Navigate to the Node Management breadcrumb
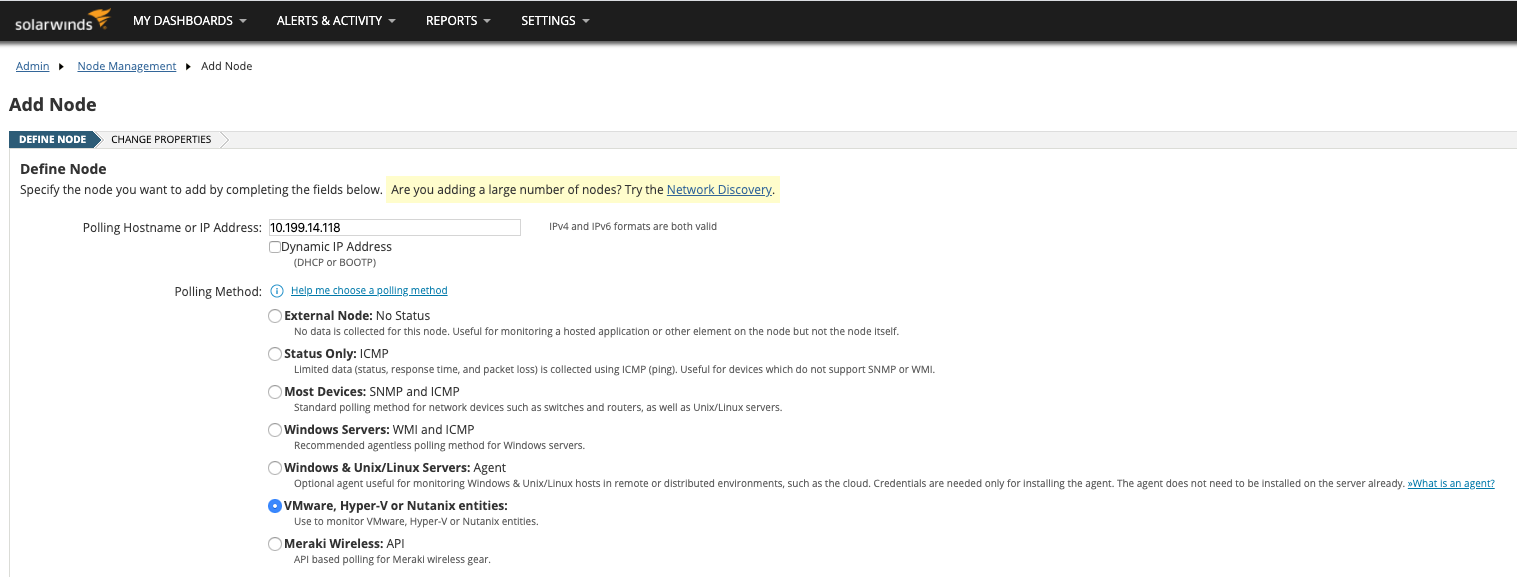The image size is (1517, 577). coord(126,66)
